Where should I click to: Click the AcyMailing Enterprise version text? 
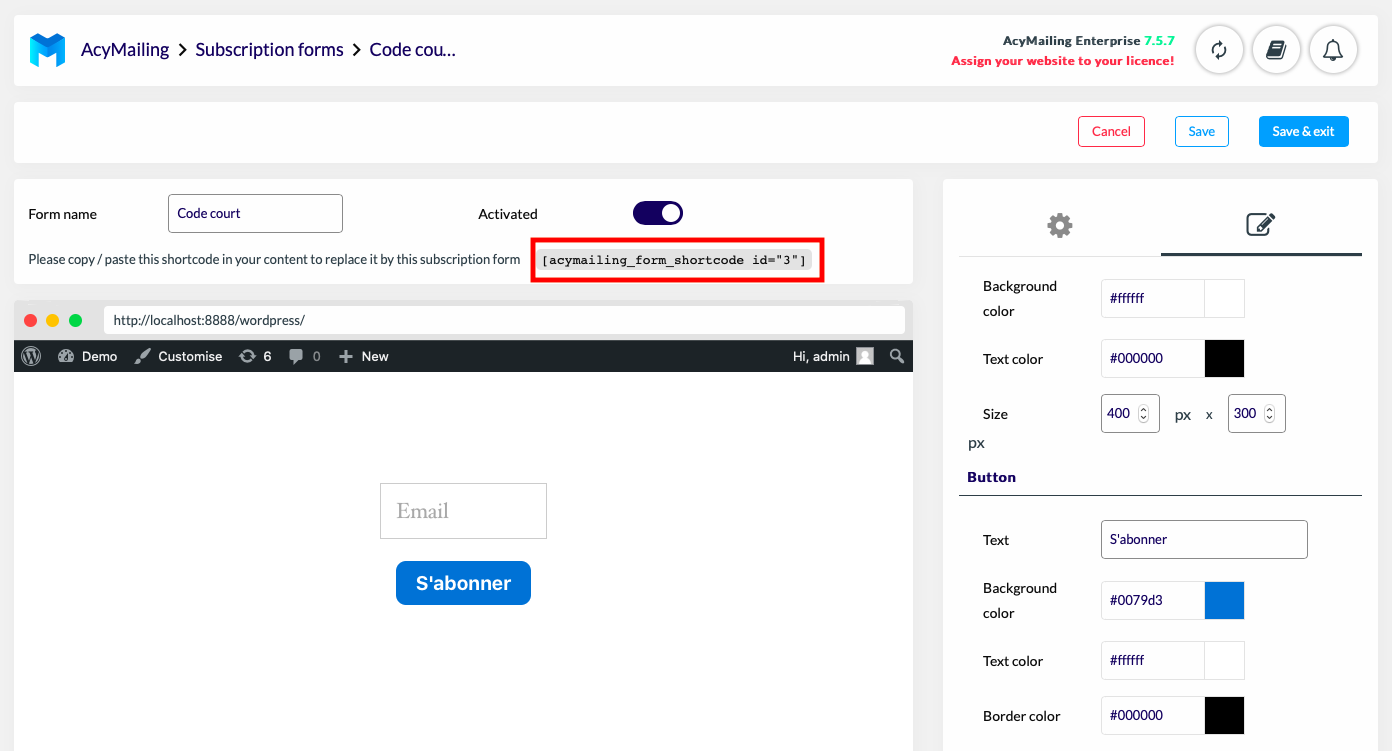(1088, 41)
